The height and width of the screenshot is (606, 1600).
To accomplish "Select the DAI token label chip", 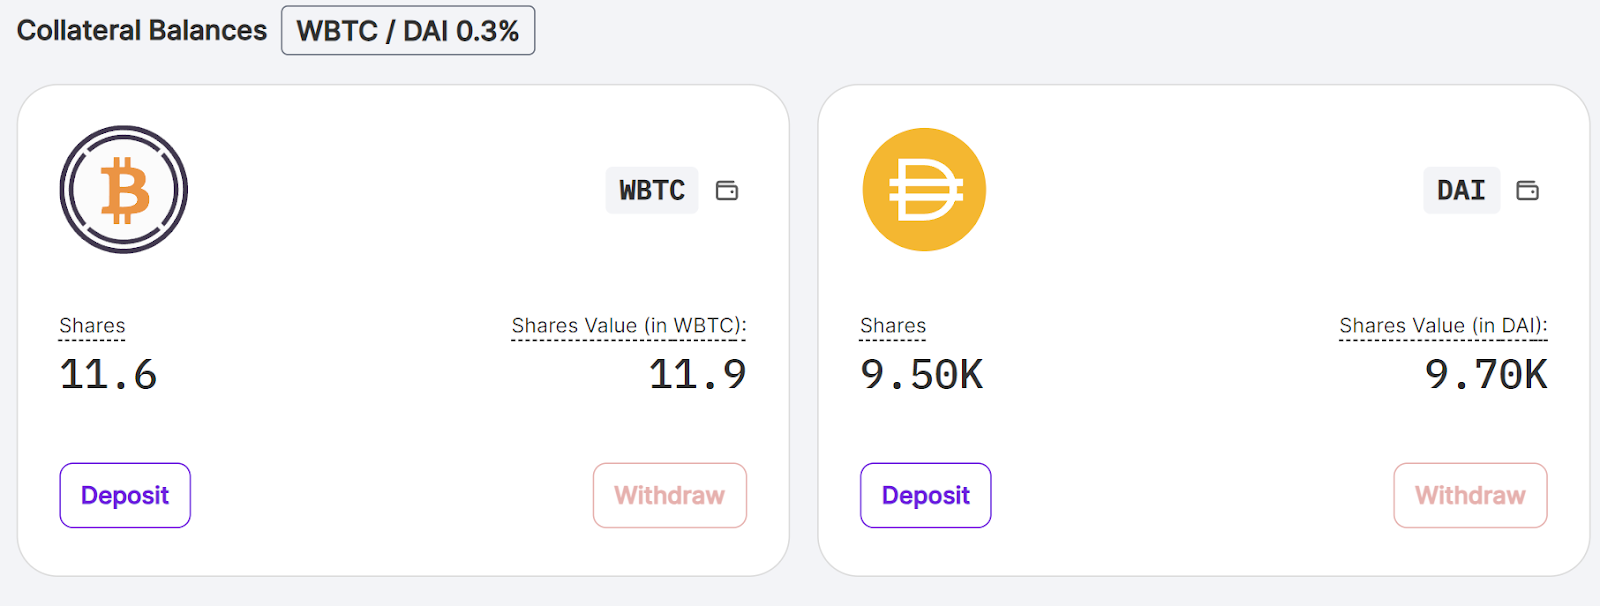I will 1461,190.
